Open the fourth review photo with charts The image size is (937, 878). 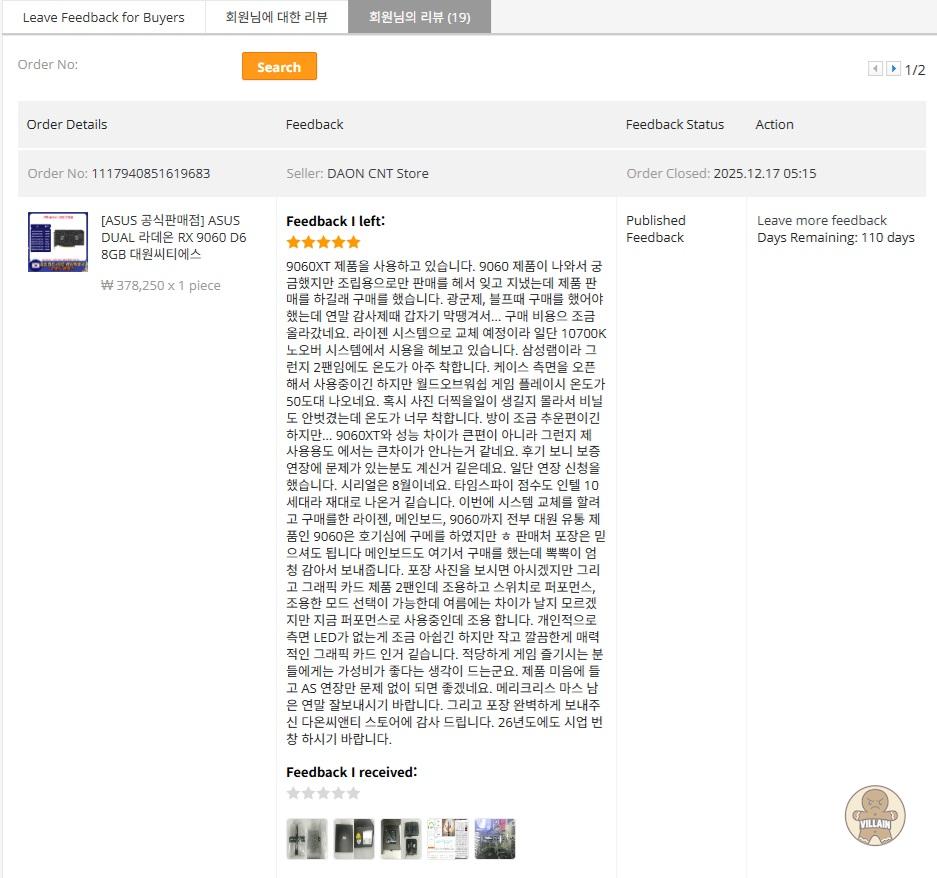tap(447, 839)
